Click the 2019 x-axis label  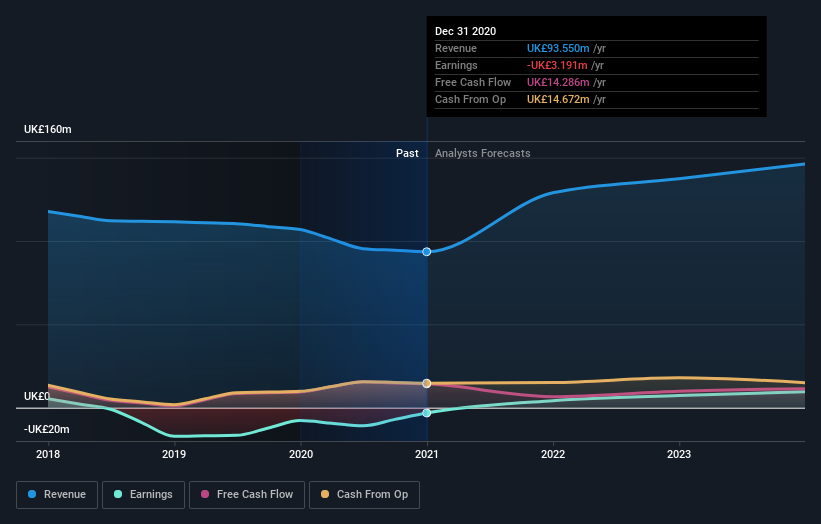174,454
